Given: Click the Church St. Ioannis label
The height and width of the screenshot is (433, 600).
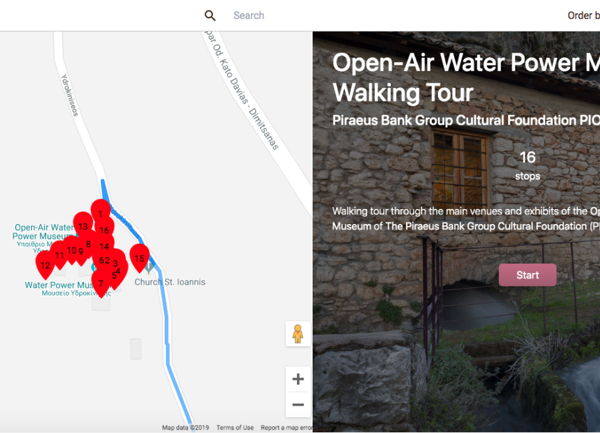Looking at the screenshot, I should (170, 282).
